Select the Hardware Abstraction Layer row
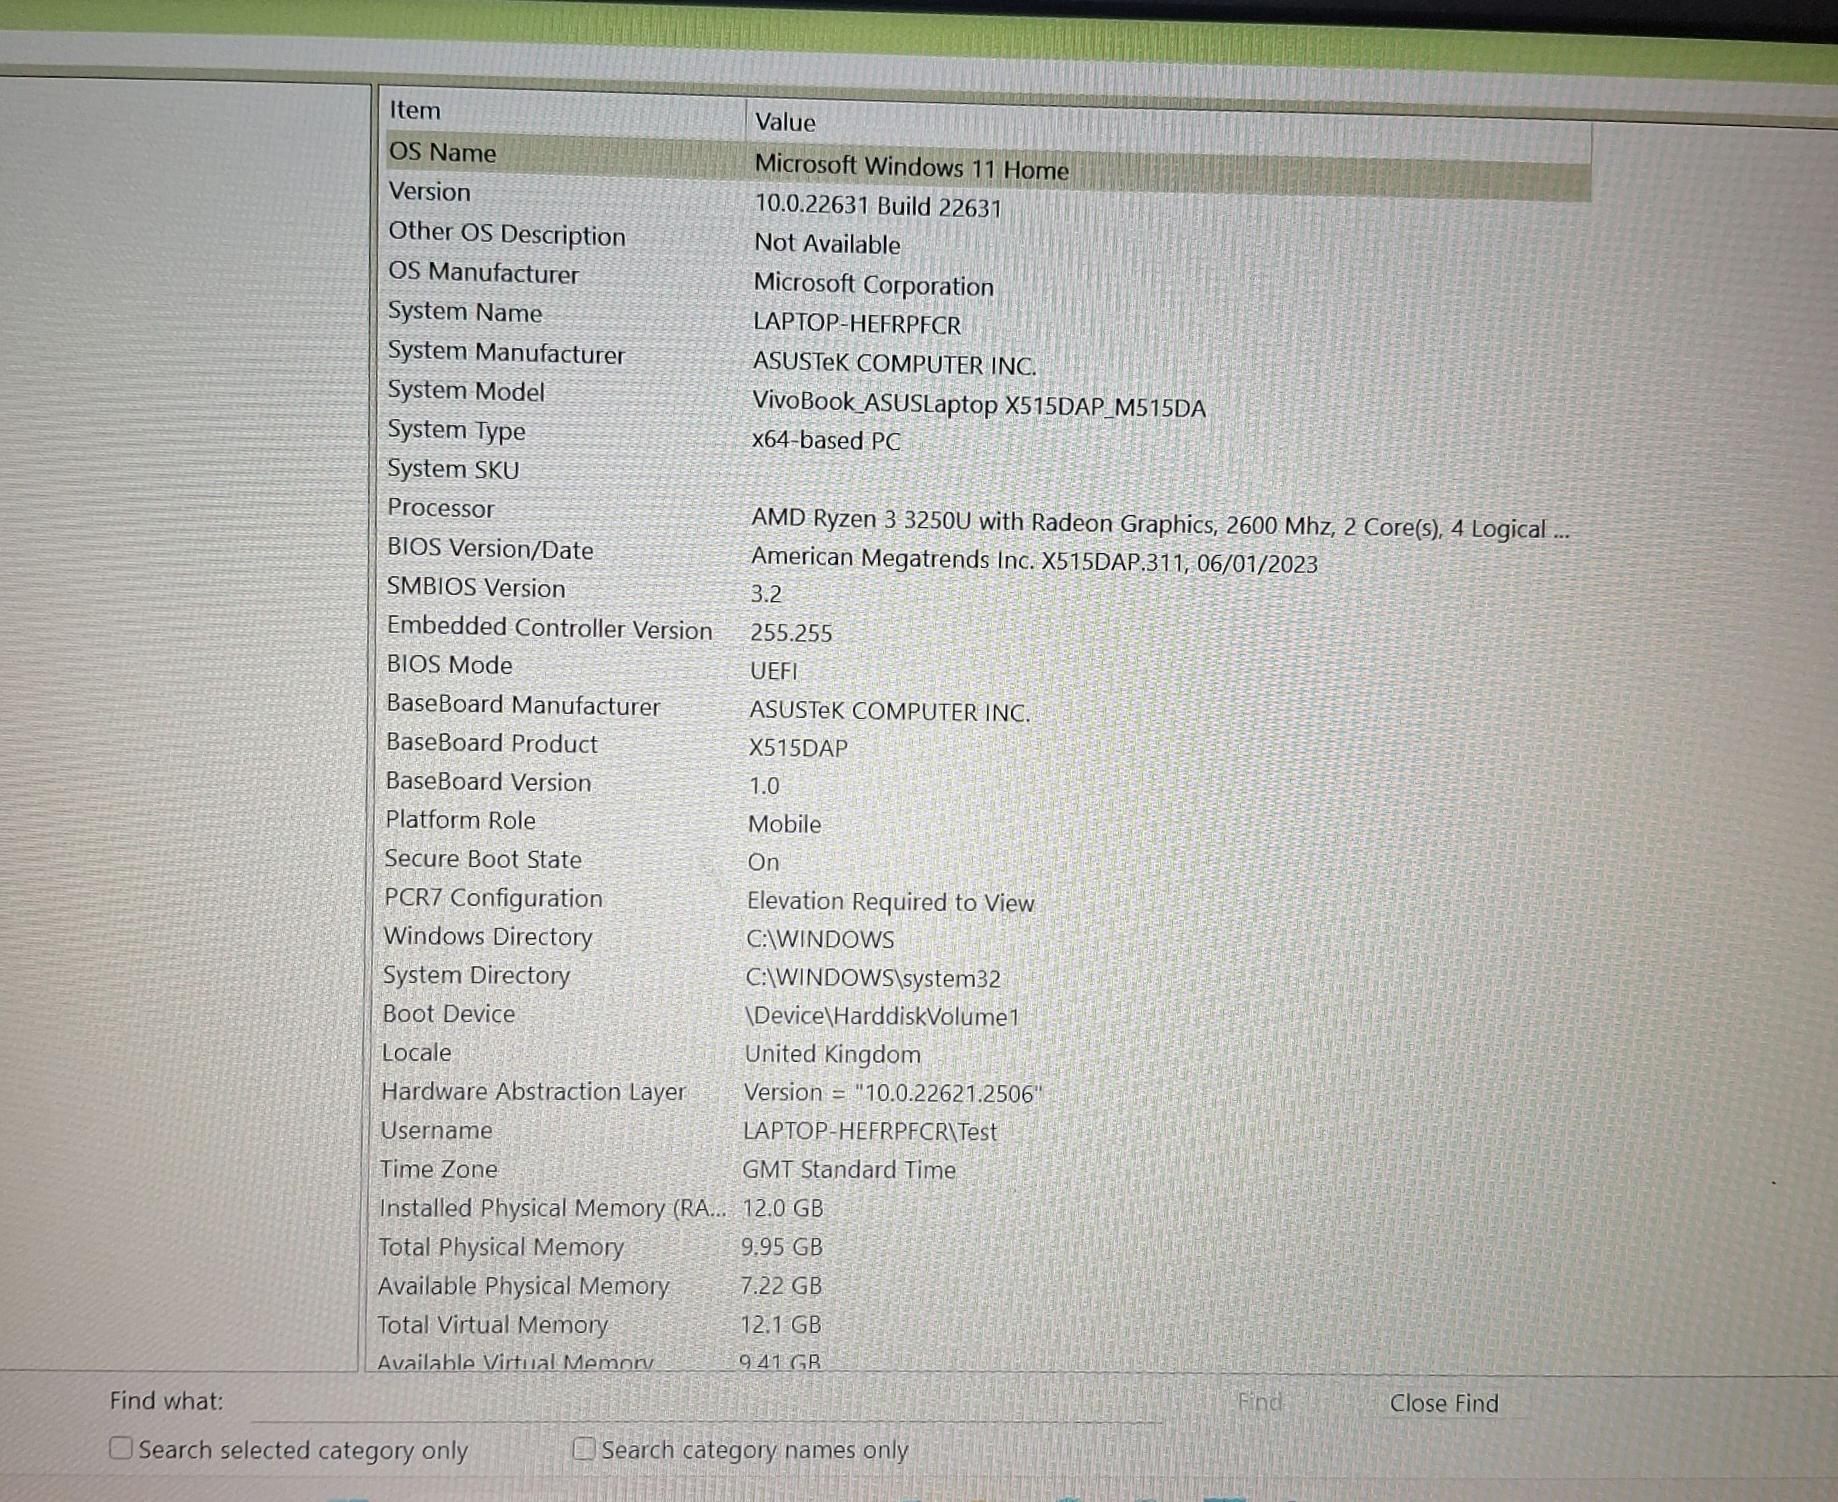Viewport: 1838px width, 1502px height. pos(533,1091)
